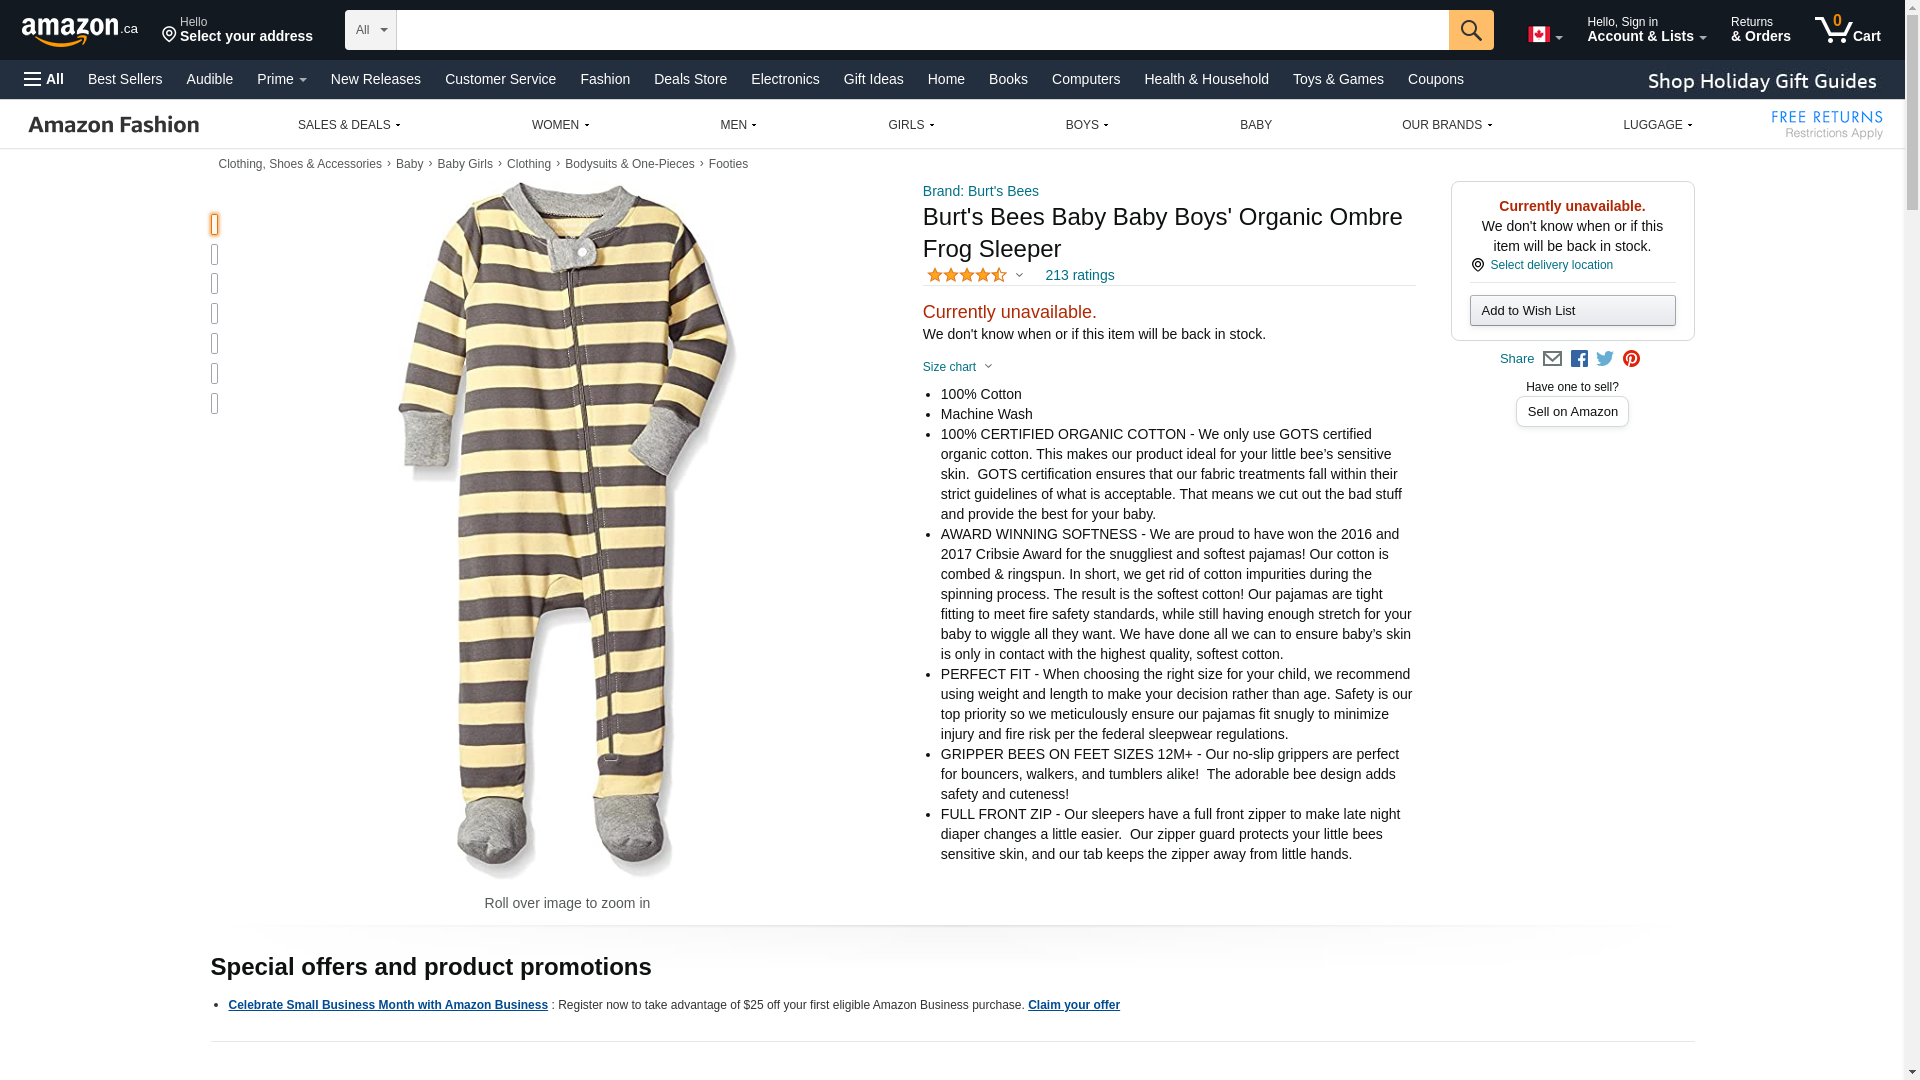Share product on Pinterest icon
Image resolution: width=1920 pixels, height=1080 pixels.
coord(1631,359)
